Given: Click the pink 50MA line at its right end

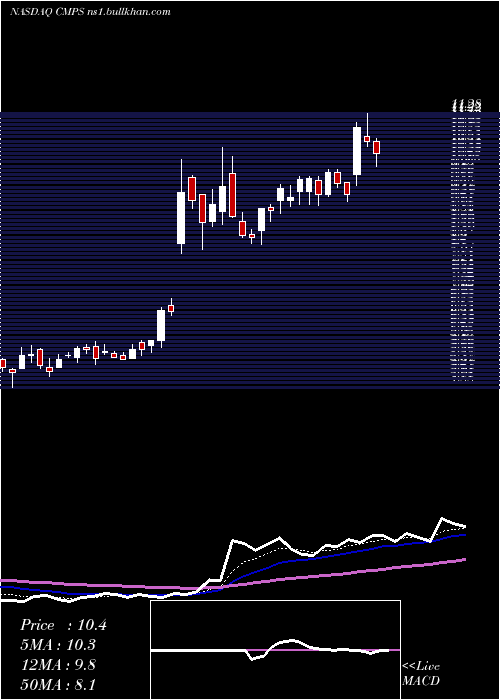Looking at the screenshot, I should [x=463, y=560].
